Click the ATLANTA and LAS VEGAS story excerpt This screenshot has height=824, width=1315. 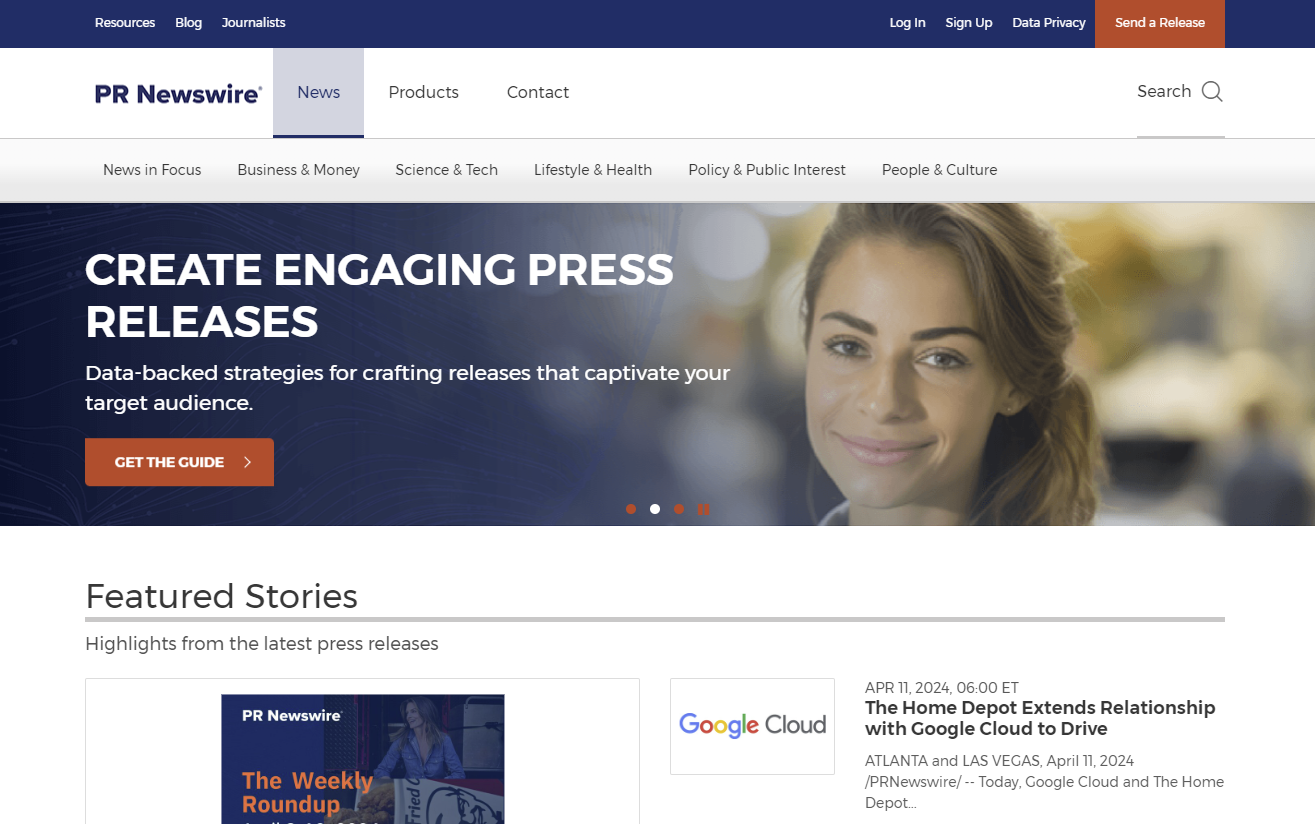[1044, 782]
